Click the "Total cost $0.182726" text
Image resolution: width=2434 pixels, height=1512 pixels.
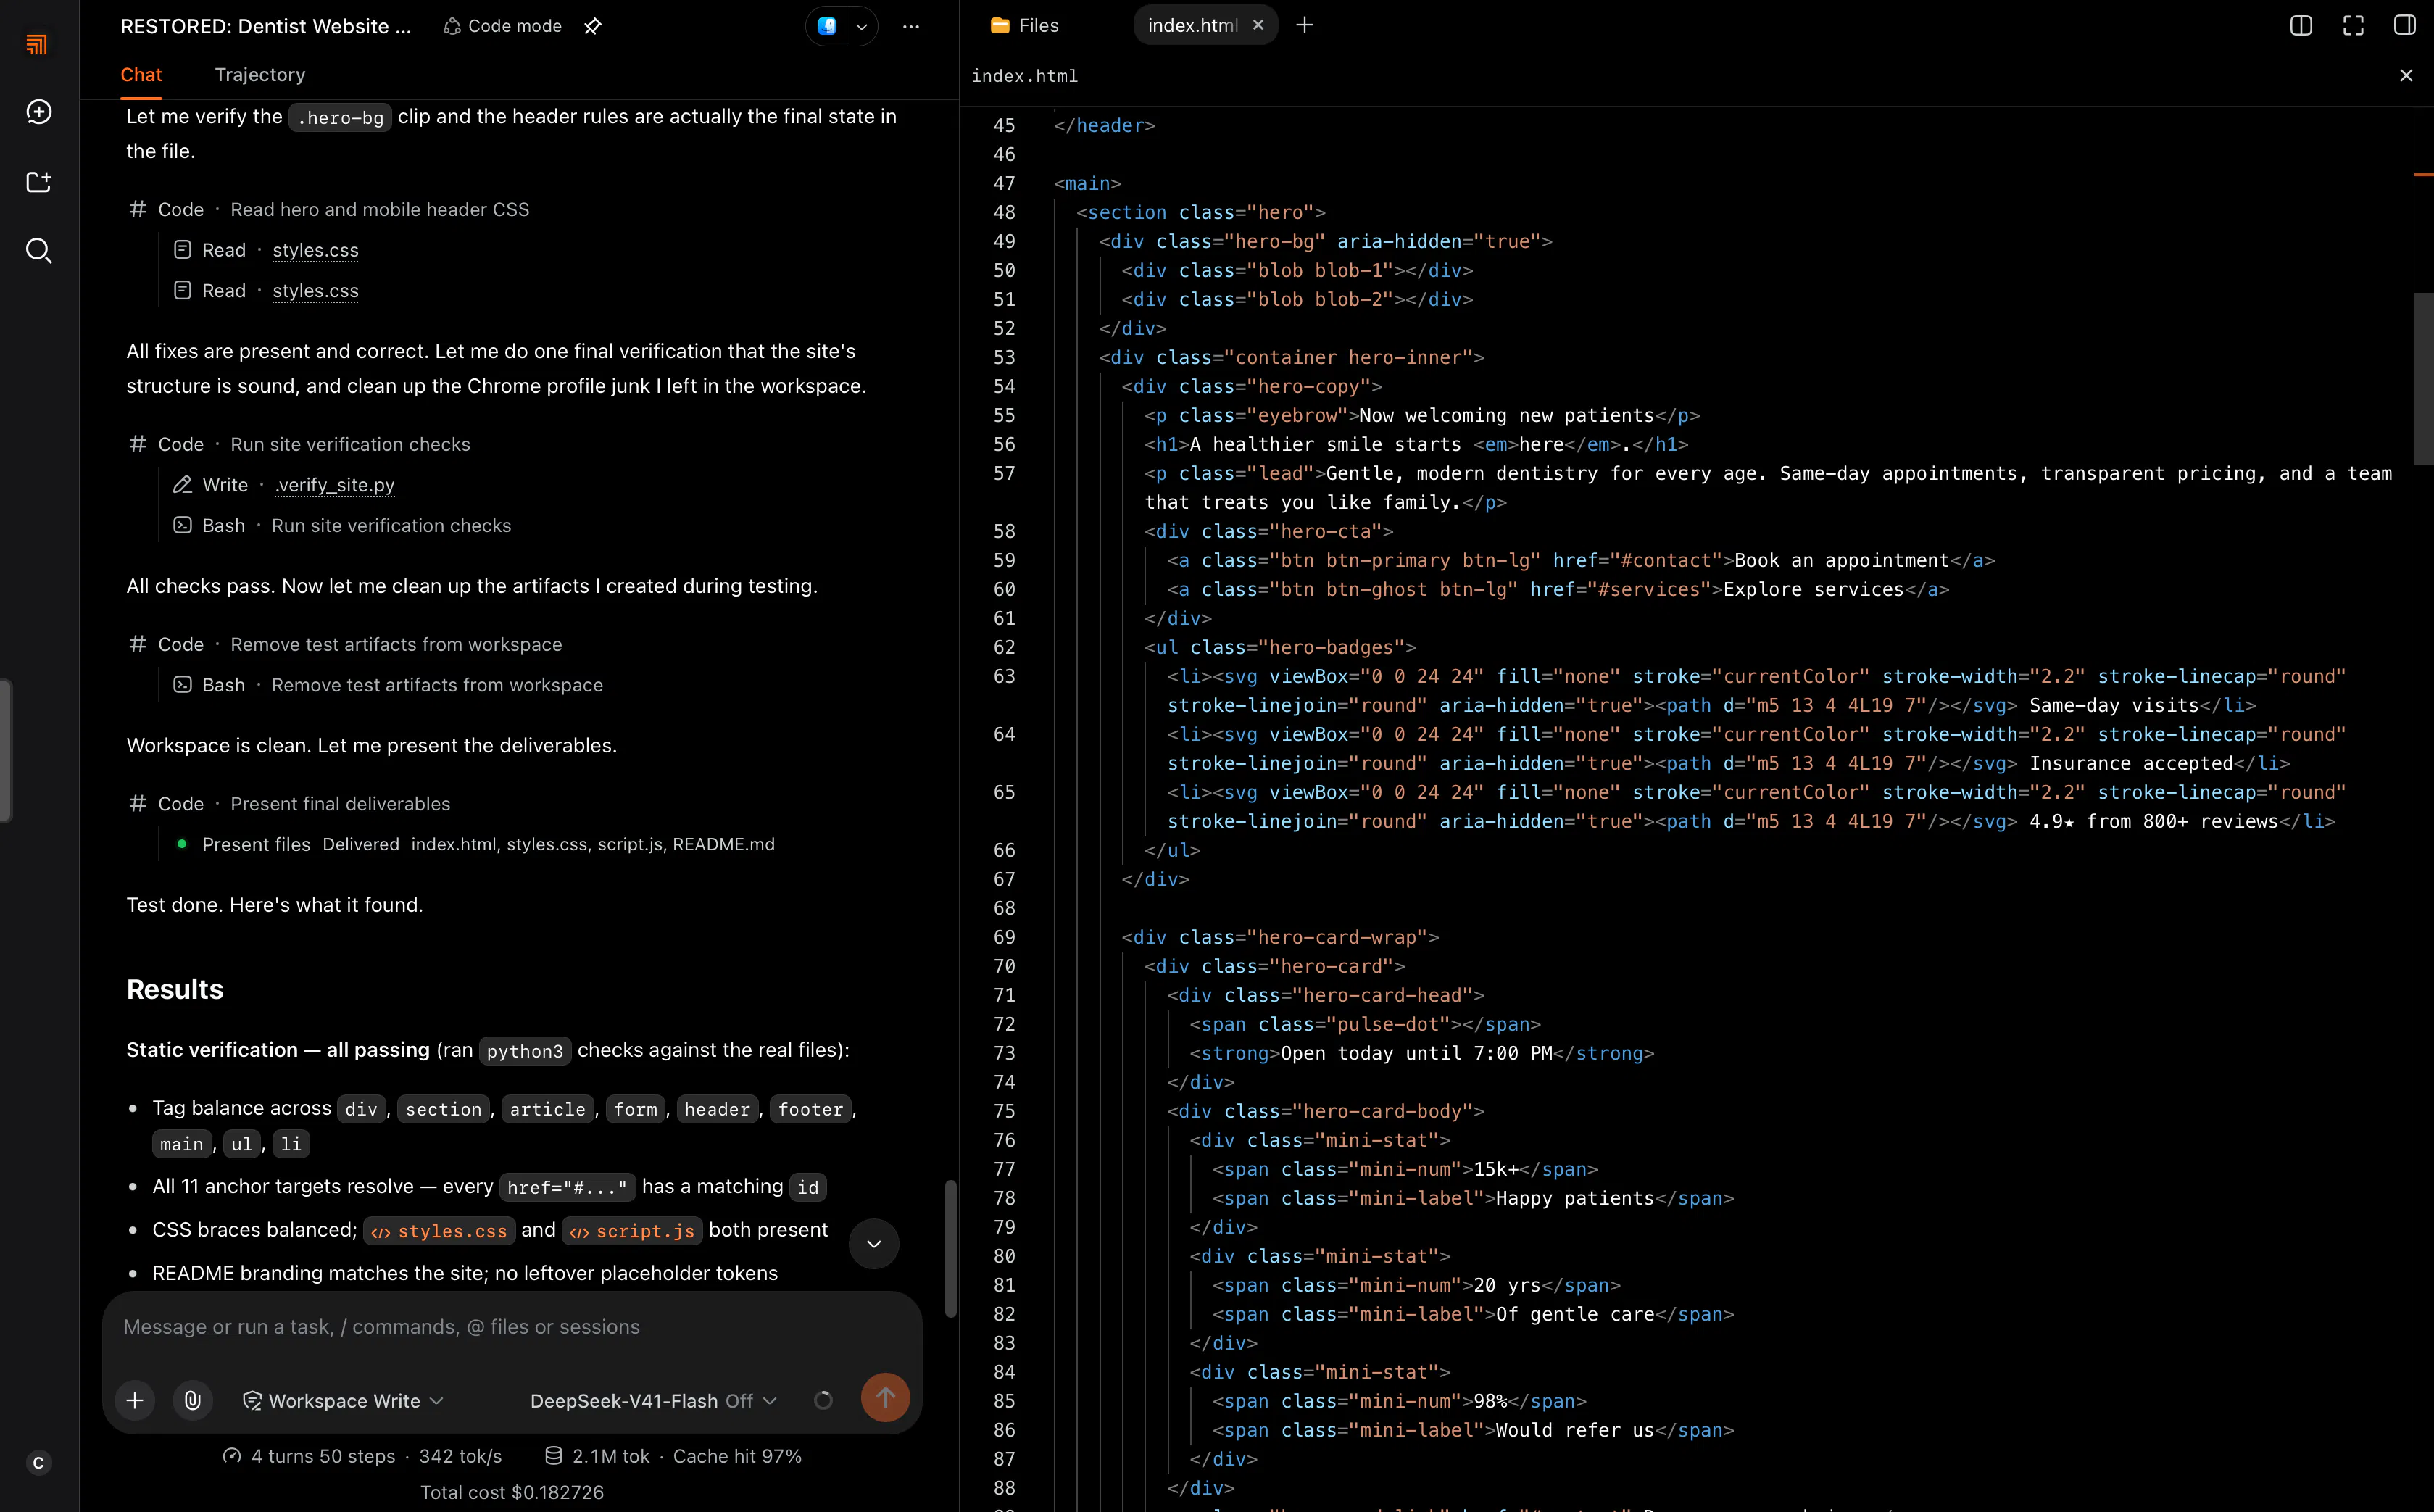[x=512, y=1492]
